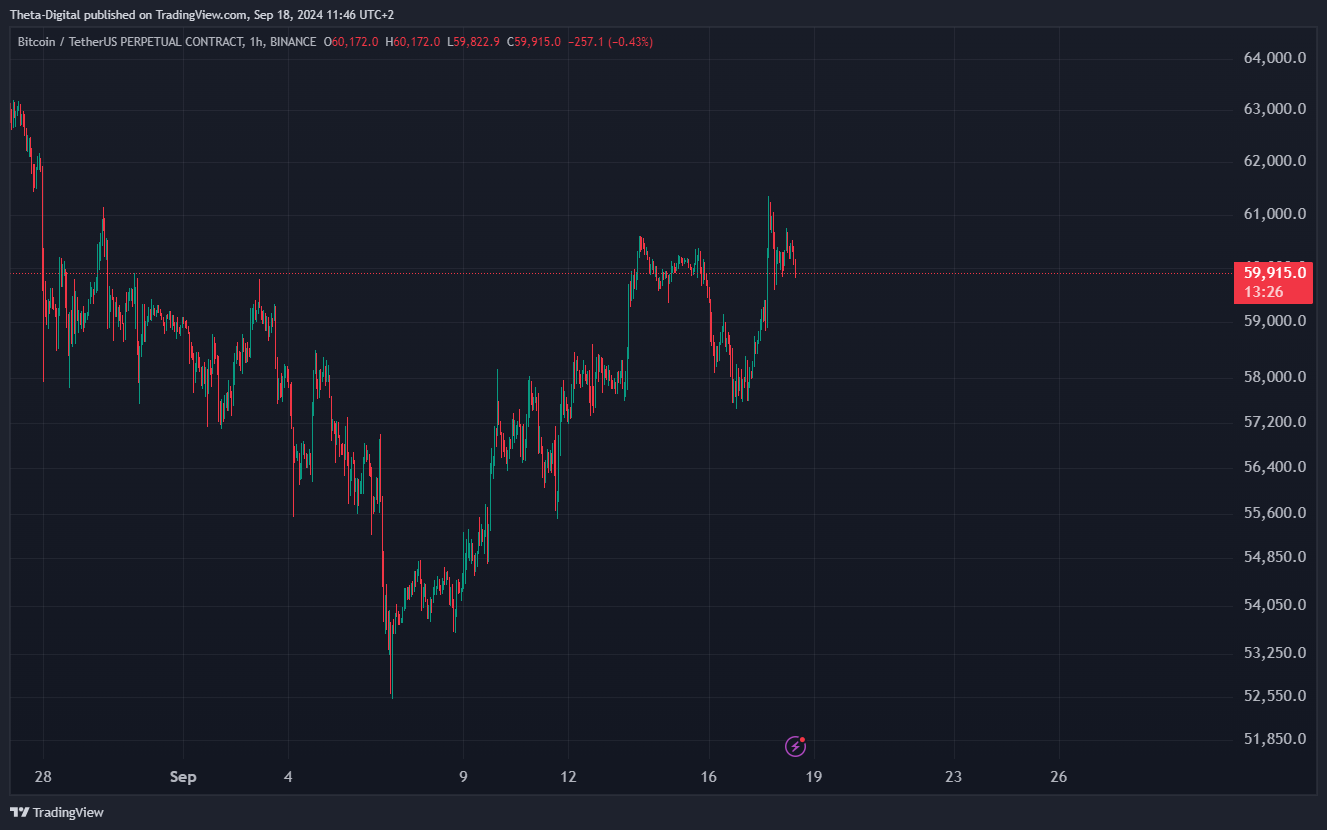This screenshot has width=1327, height=830.
Task: Click the 58,000.0 price axis label
Action: 1275,377
